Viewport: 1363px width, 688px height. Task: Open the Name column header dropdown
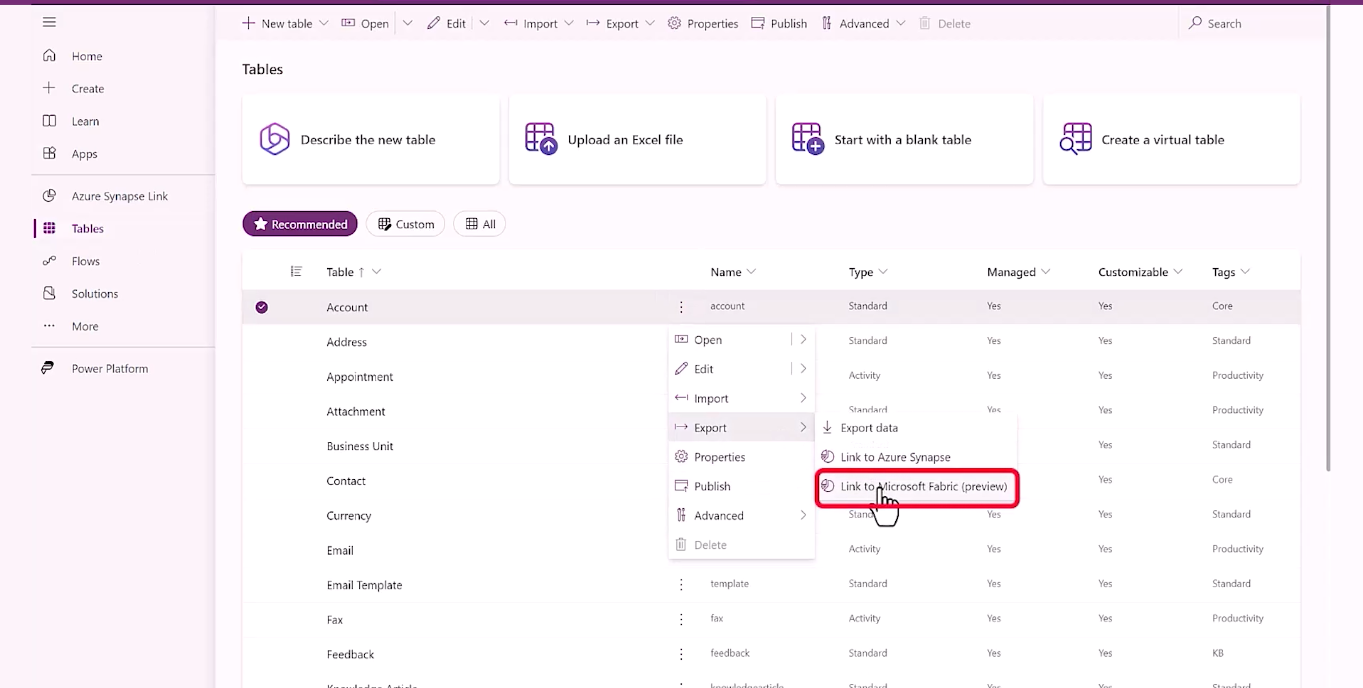tap(752, 272)
